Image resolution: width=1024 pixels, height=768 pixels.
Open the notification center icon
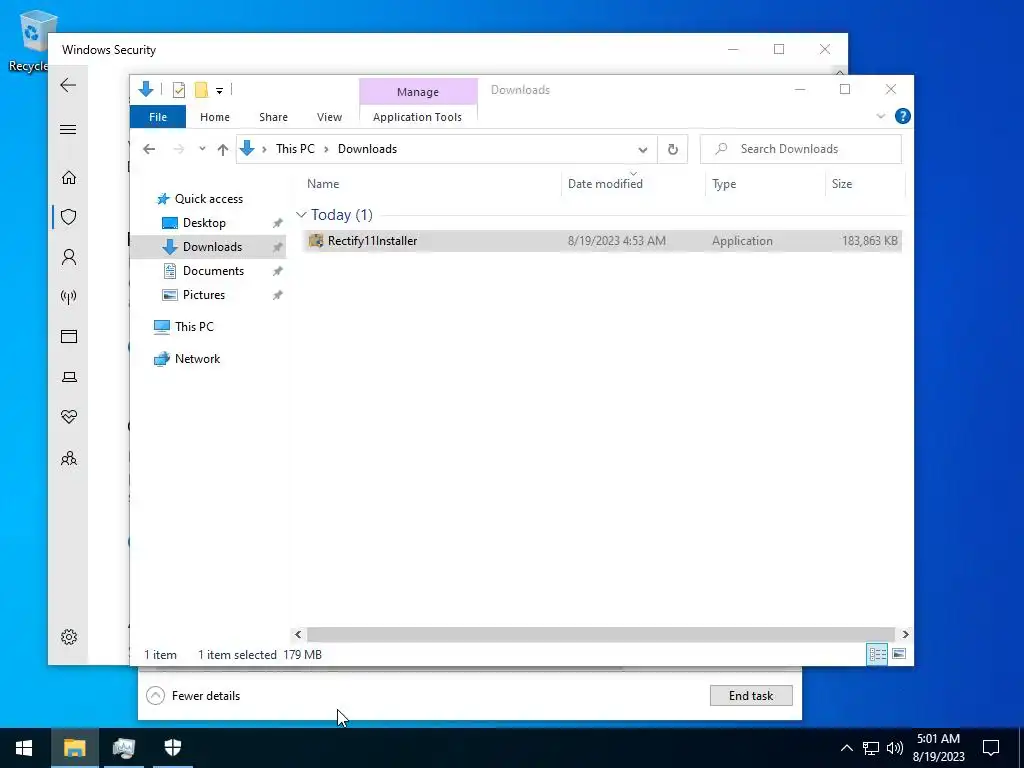click(x=991, y=748)
